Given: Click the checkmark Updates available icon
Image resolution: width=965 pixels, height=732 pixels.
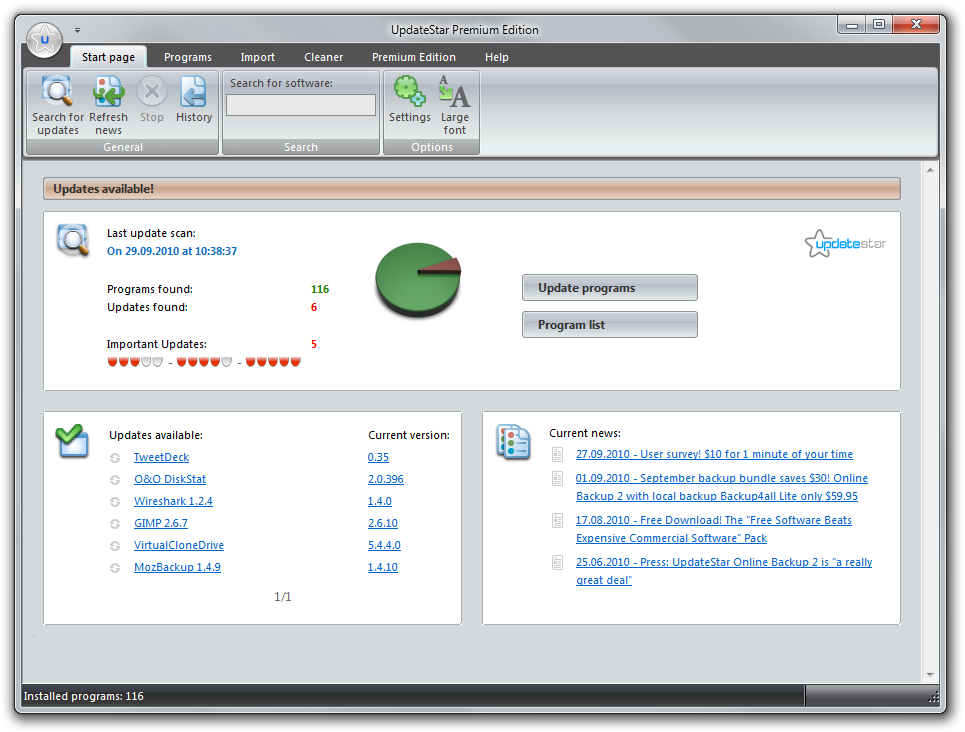Looking at the screenshot, I should (72, 441).
